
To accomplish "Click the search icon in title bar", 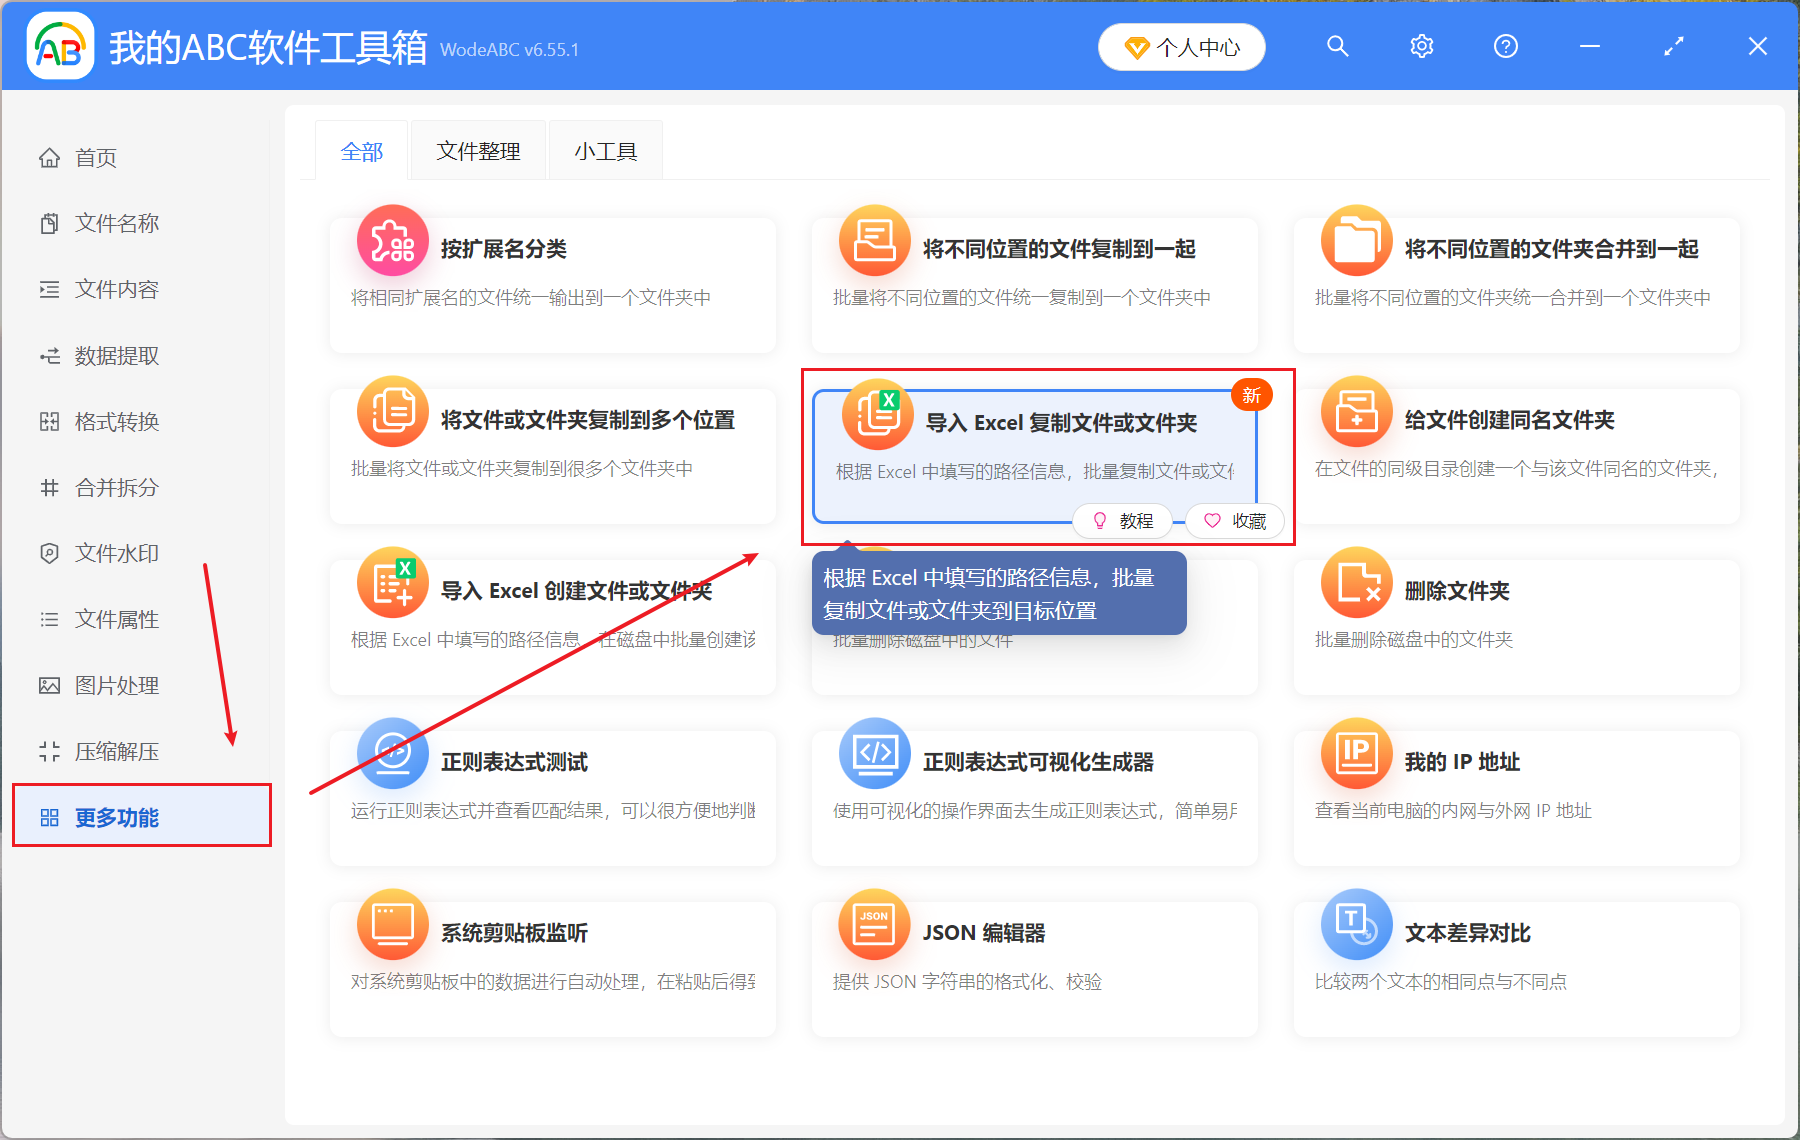I will click(1337, 46).
